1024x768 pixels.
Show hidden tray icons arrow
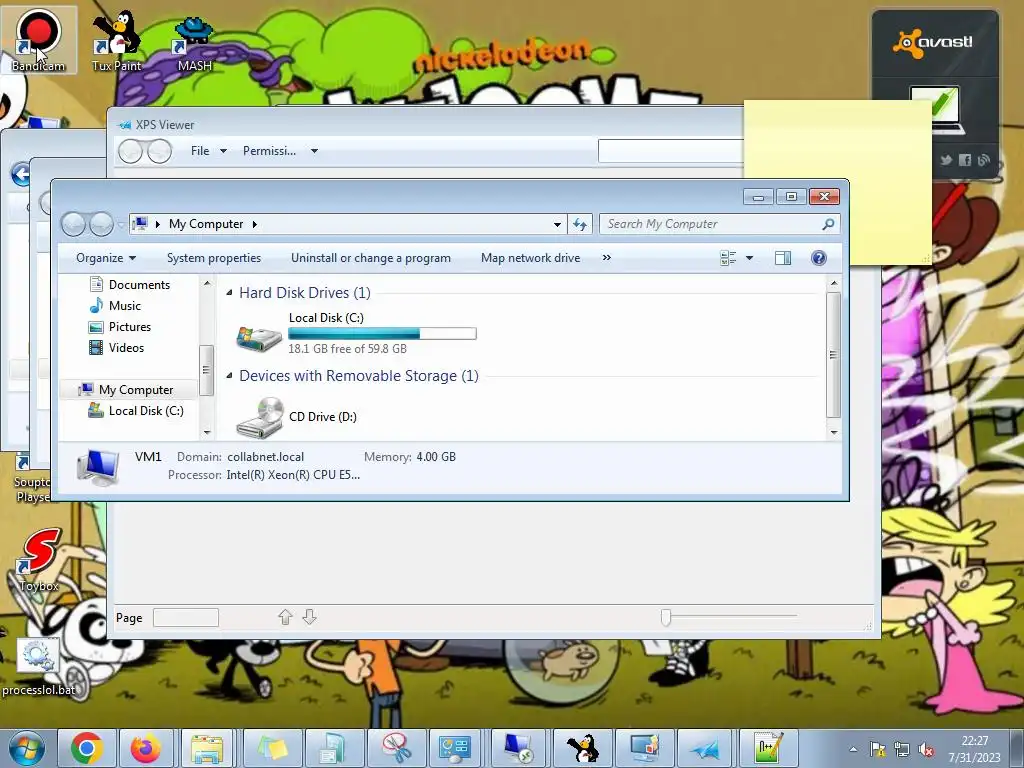coord(853,749)
